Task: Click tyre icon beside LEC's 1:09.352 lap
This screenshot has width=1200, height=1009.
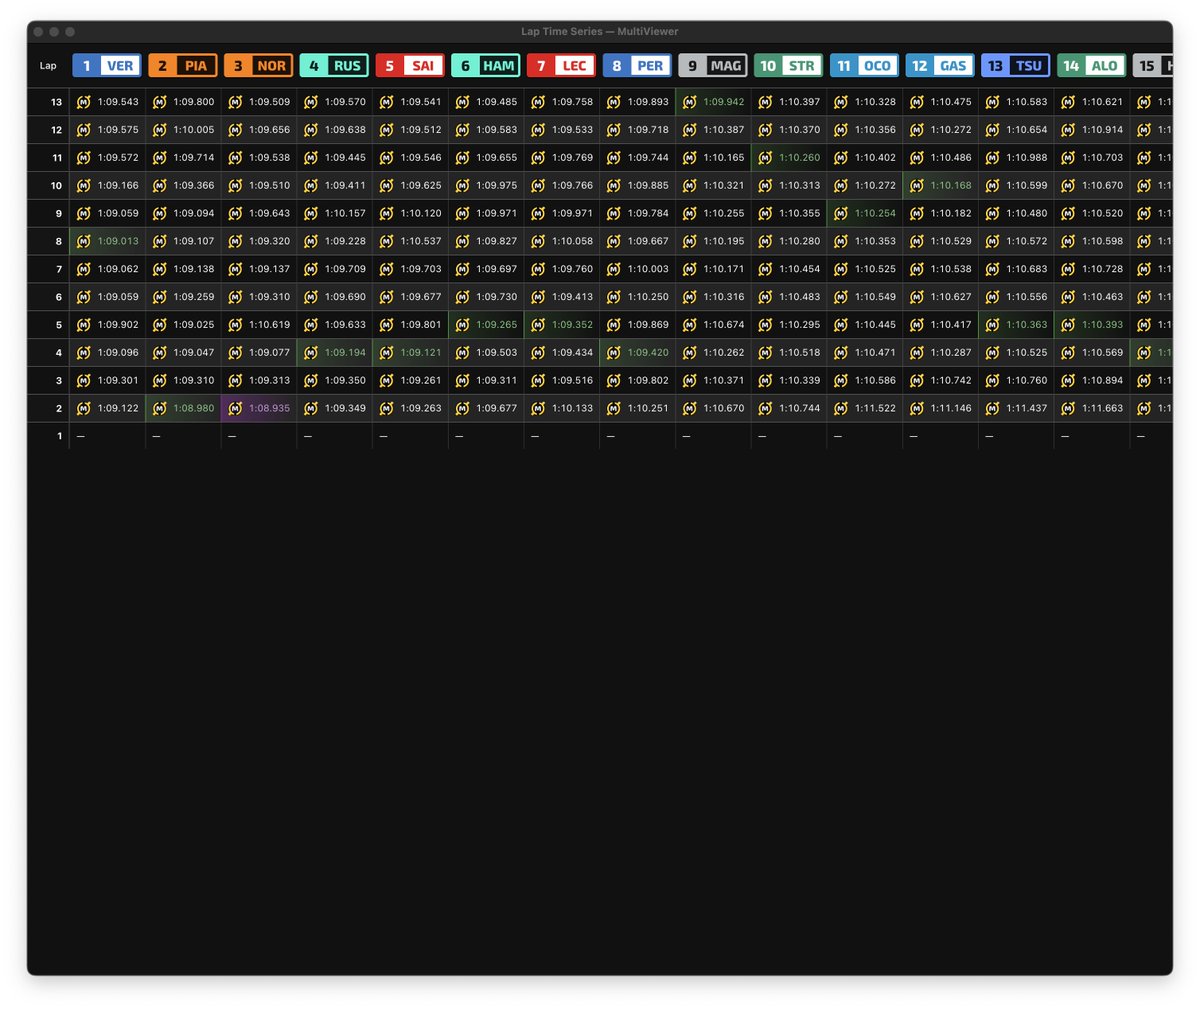Action: tap(538, 325)
